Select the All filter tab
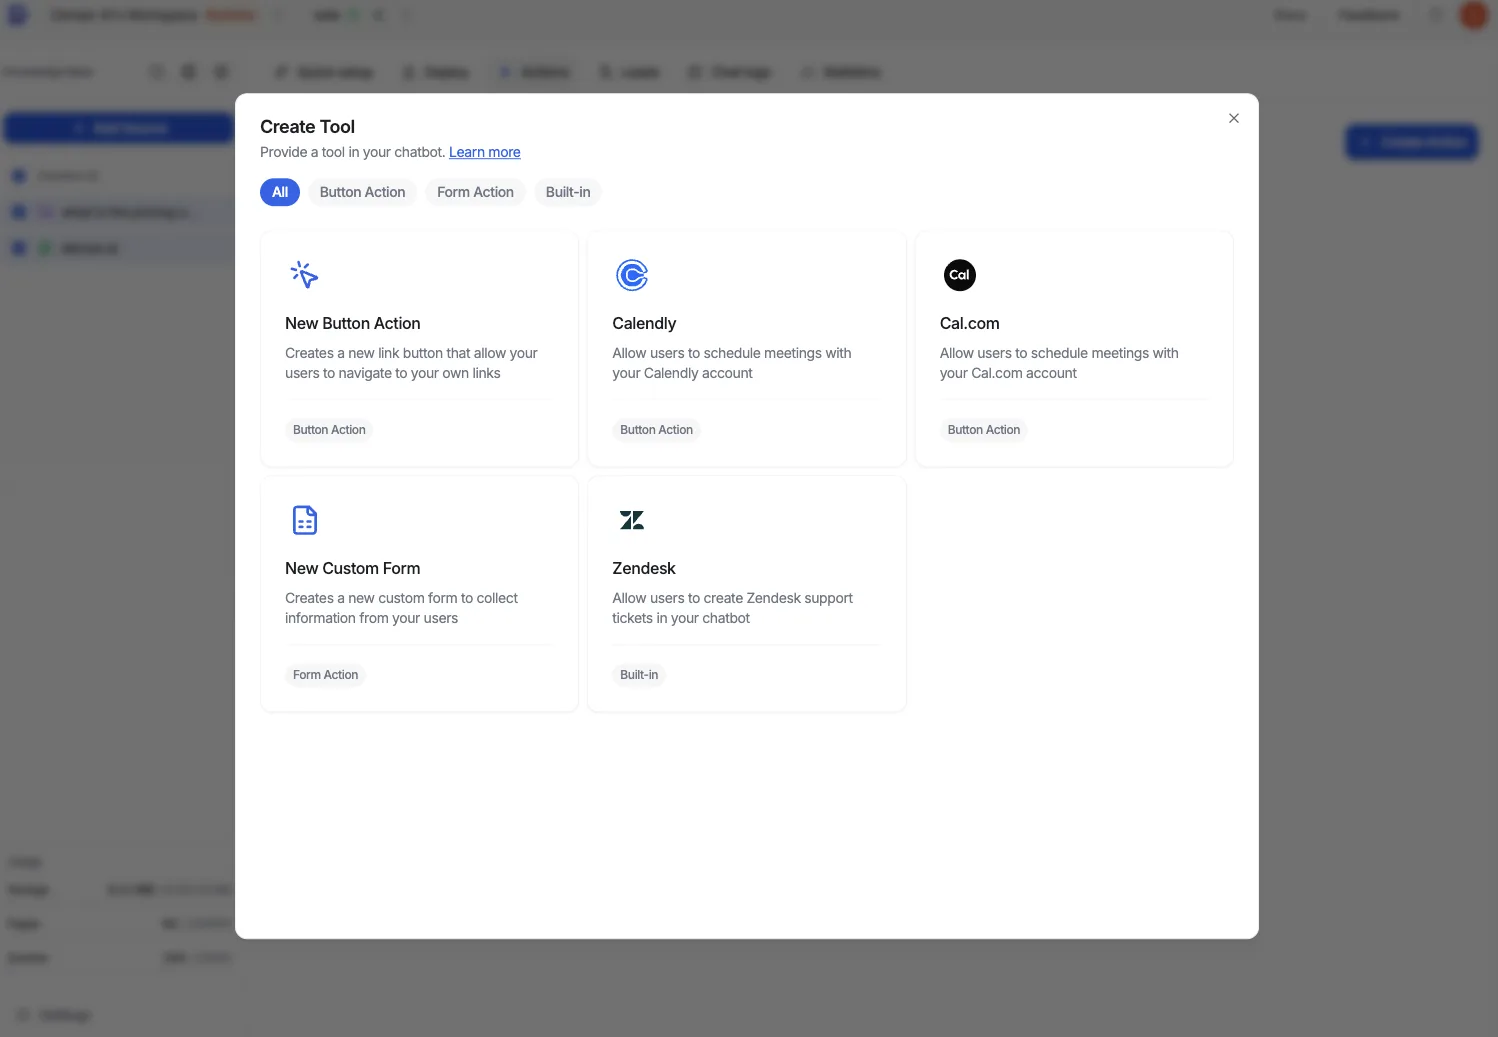Screen dimensions: 1498x1037 click(280, 192)
